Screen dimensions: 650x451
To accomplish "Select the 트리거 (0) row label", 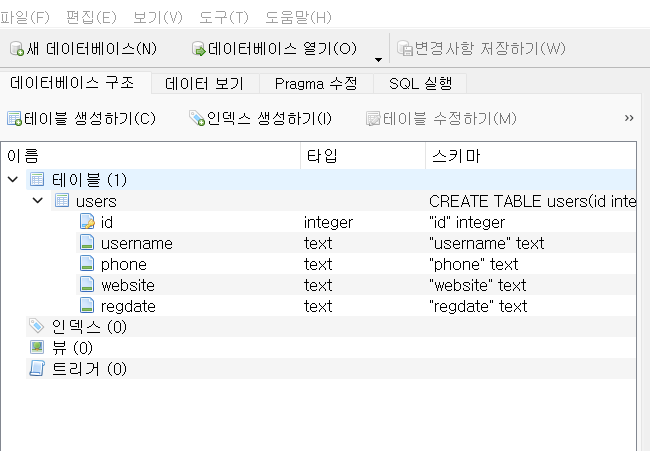I will tap(89, 369).
